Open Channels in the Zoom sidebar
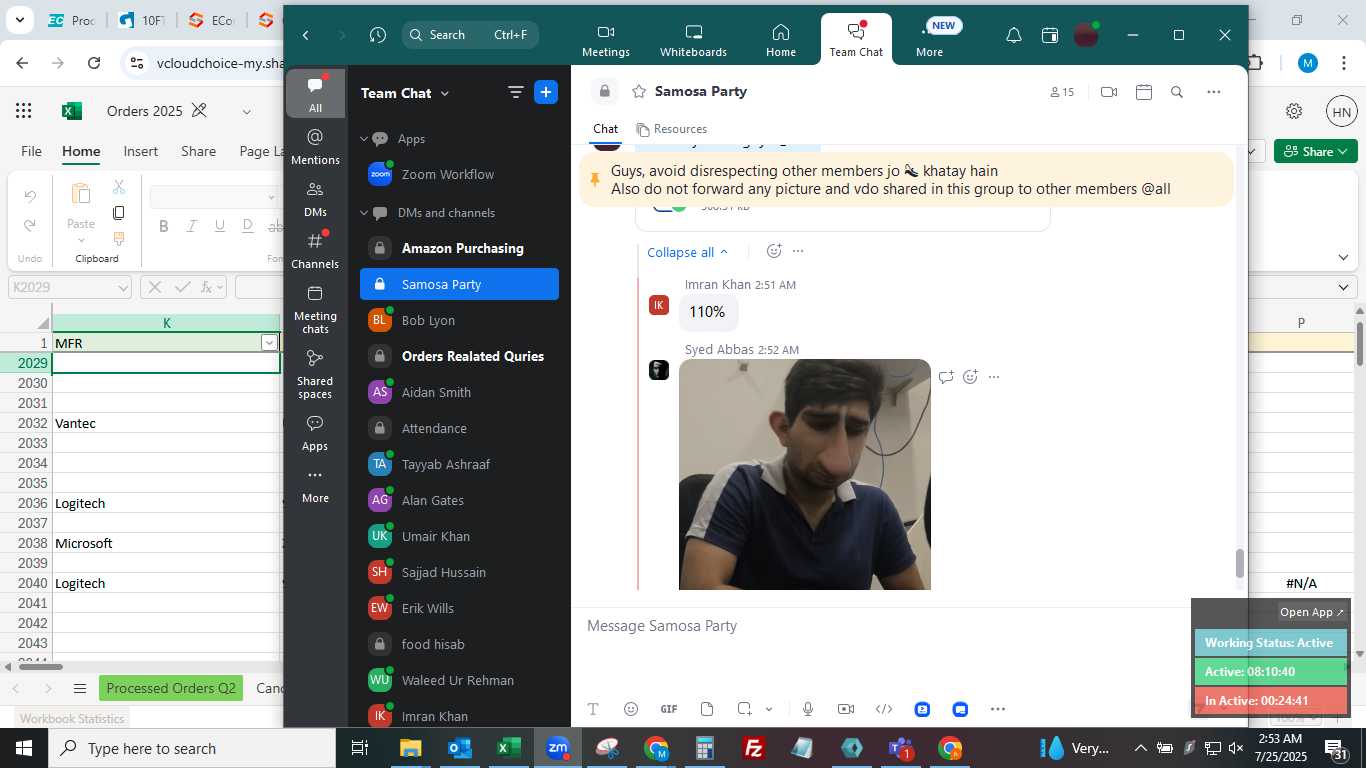The image size is (1366, 768). point(315,250)
